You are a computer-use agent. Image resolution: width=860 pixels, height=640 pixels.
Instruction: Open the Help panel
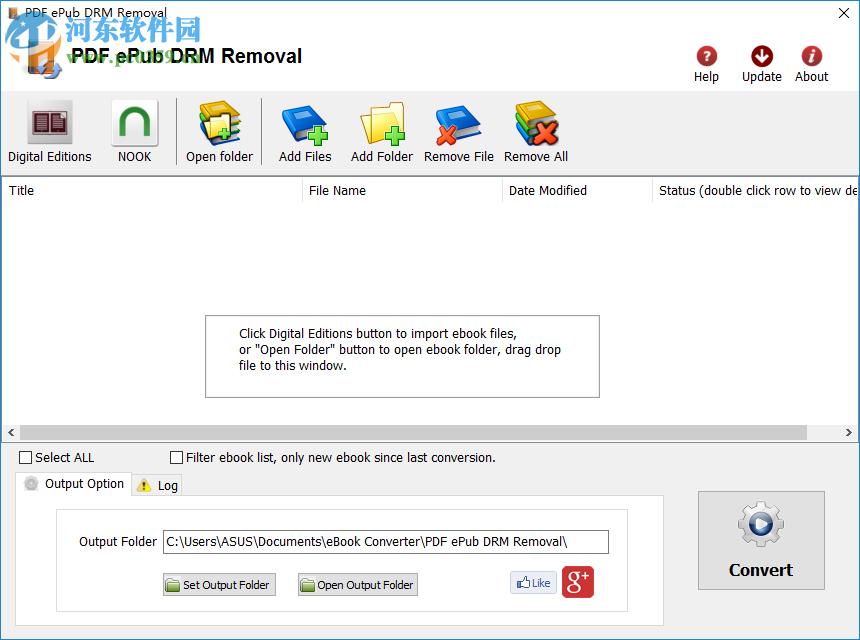pyautogui.click(x=706, y=62)
